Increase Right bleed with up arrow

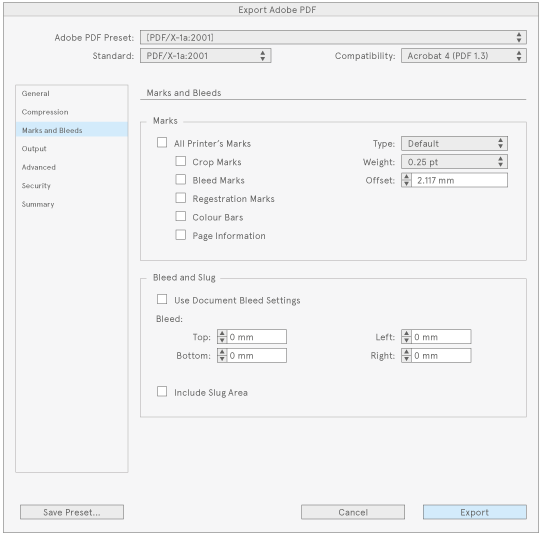(406, 352)
